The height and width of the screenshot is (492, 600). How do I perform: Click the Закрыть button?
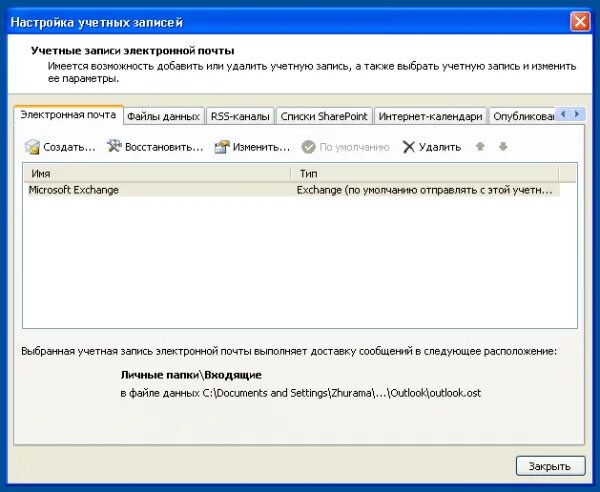coord(550,466)
